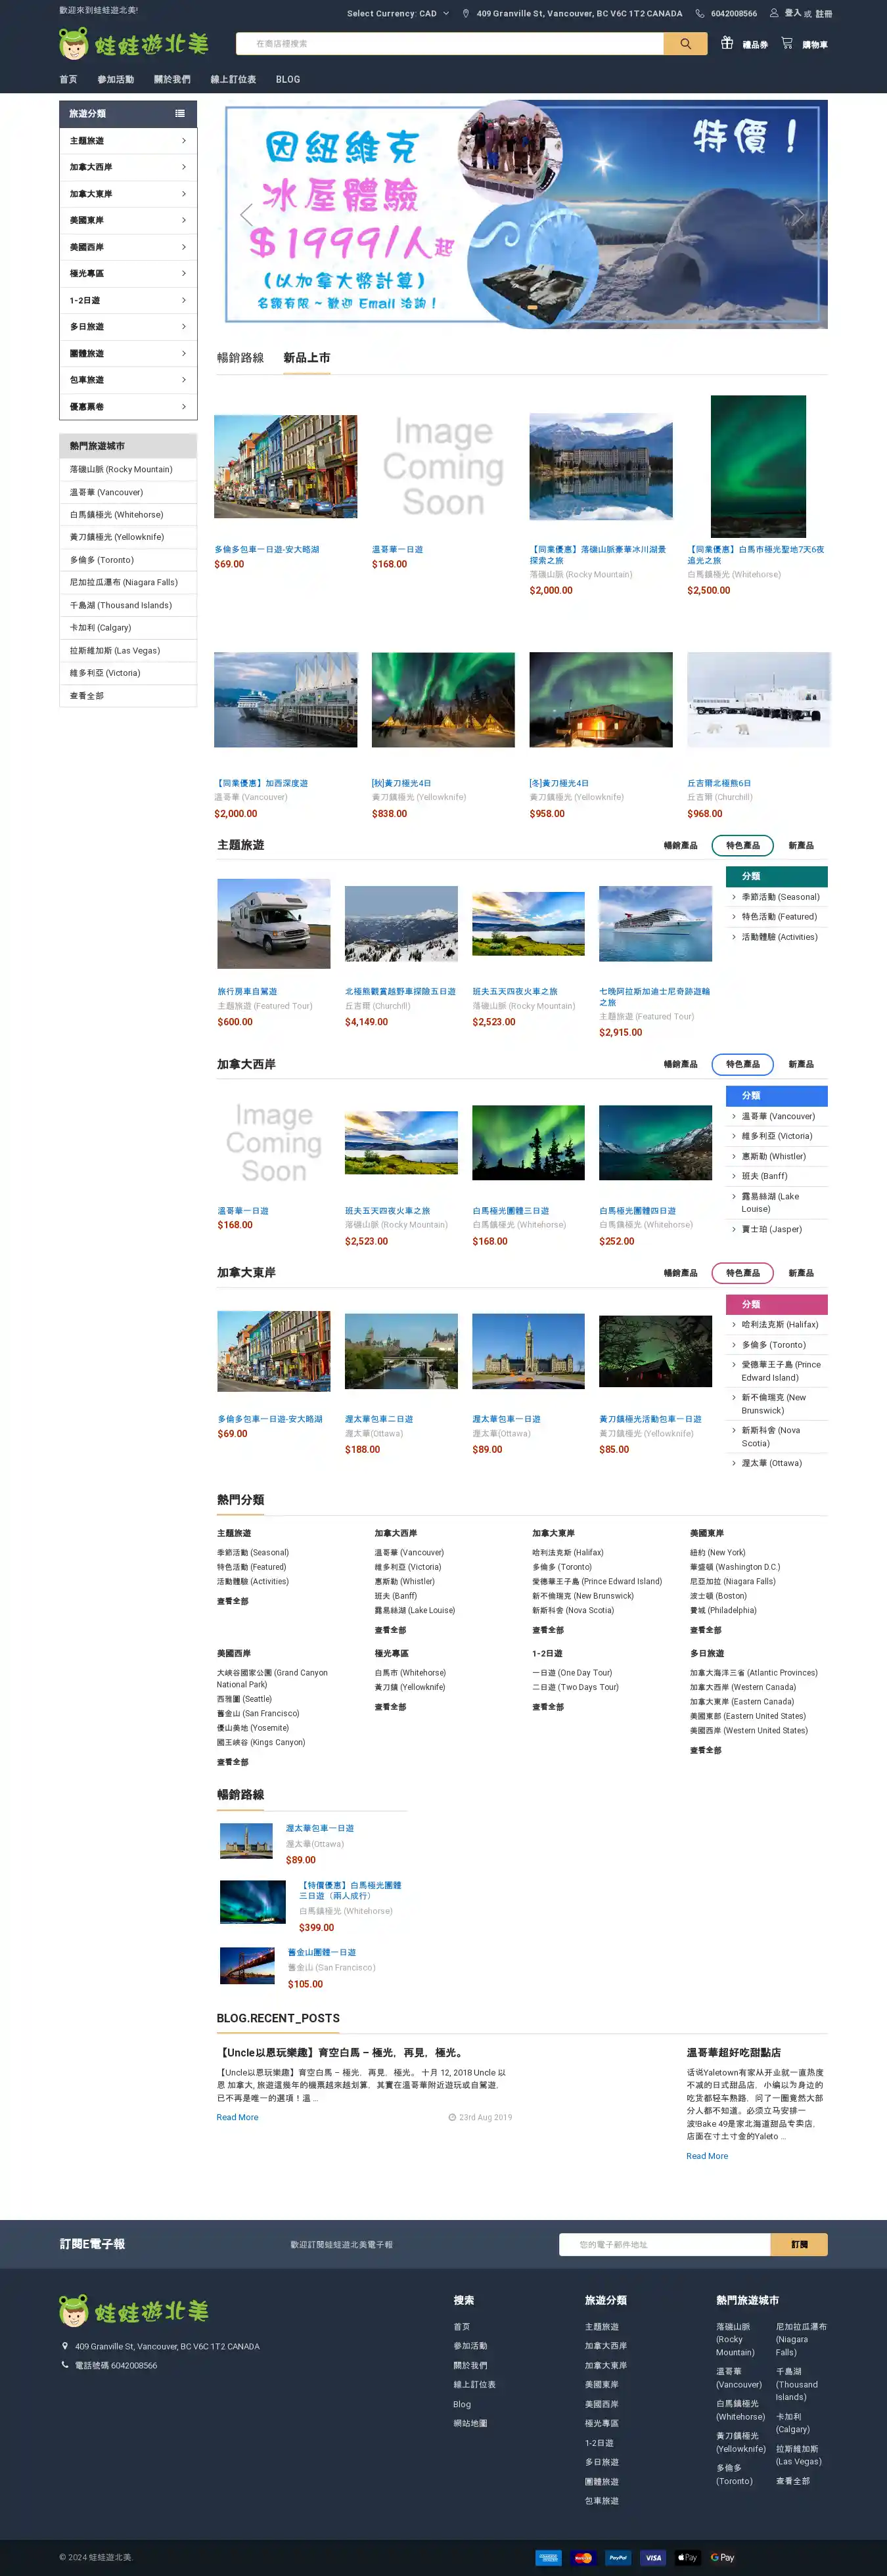This screenshot has height=2576, width=887.
Task: Click the frog site logo in header
Action: (133, 44)
